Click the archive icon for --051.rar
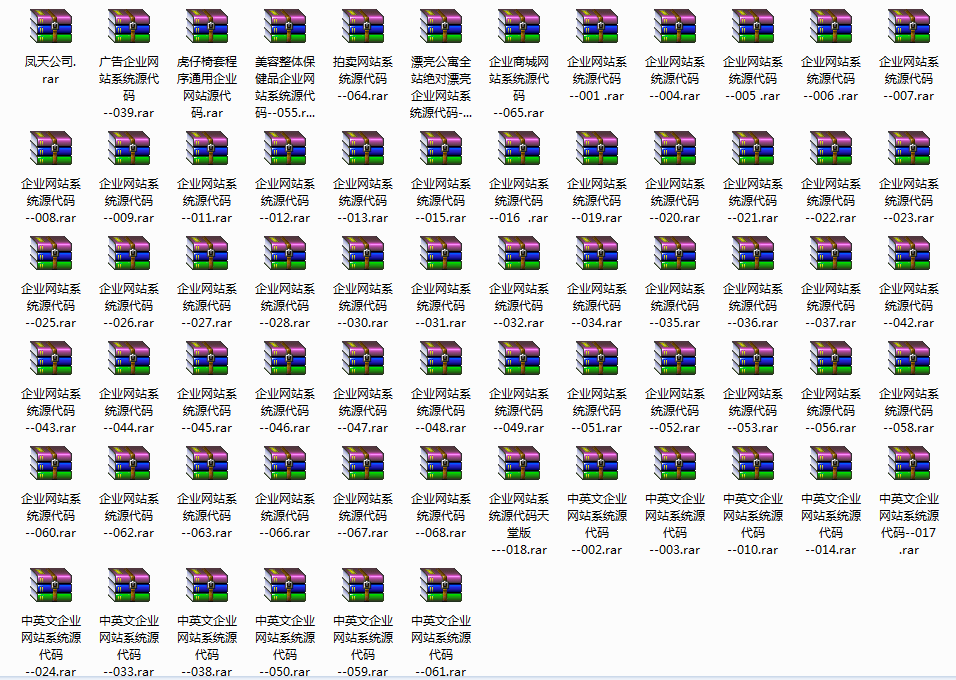This screenshot has height=680, width=956. click(x=598, y=358)
